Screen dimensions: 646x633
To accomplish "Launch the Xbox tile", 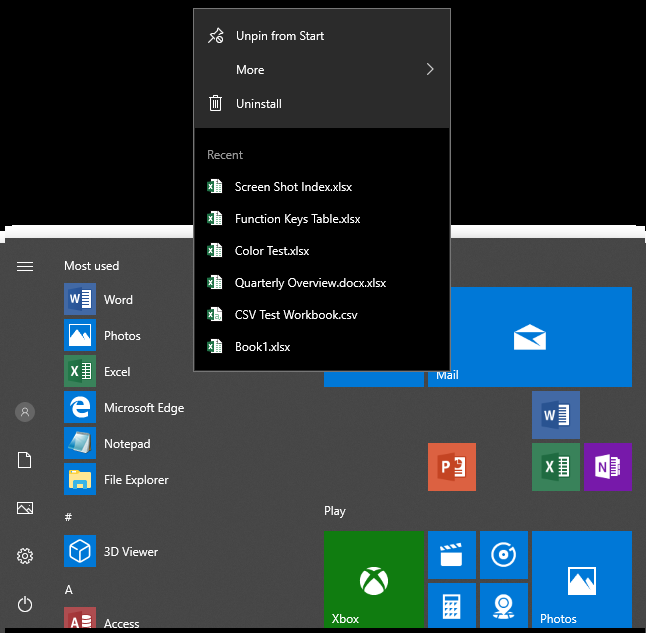I will click(x=374, y=579).
